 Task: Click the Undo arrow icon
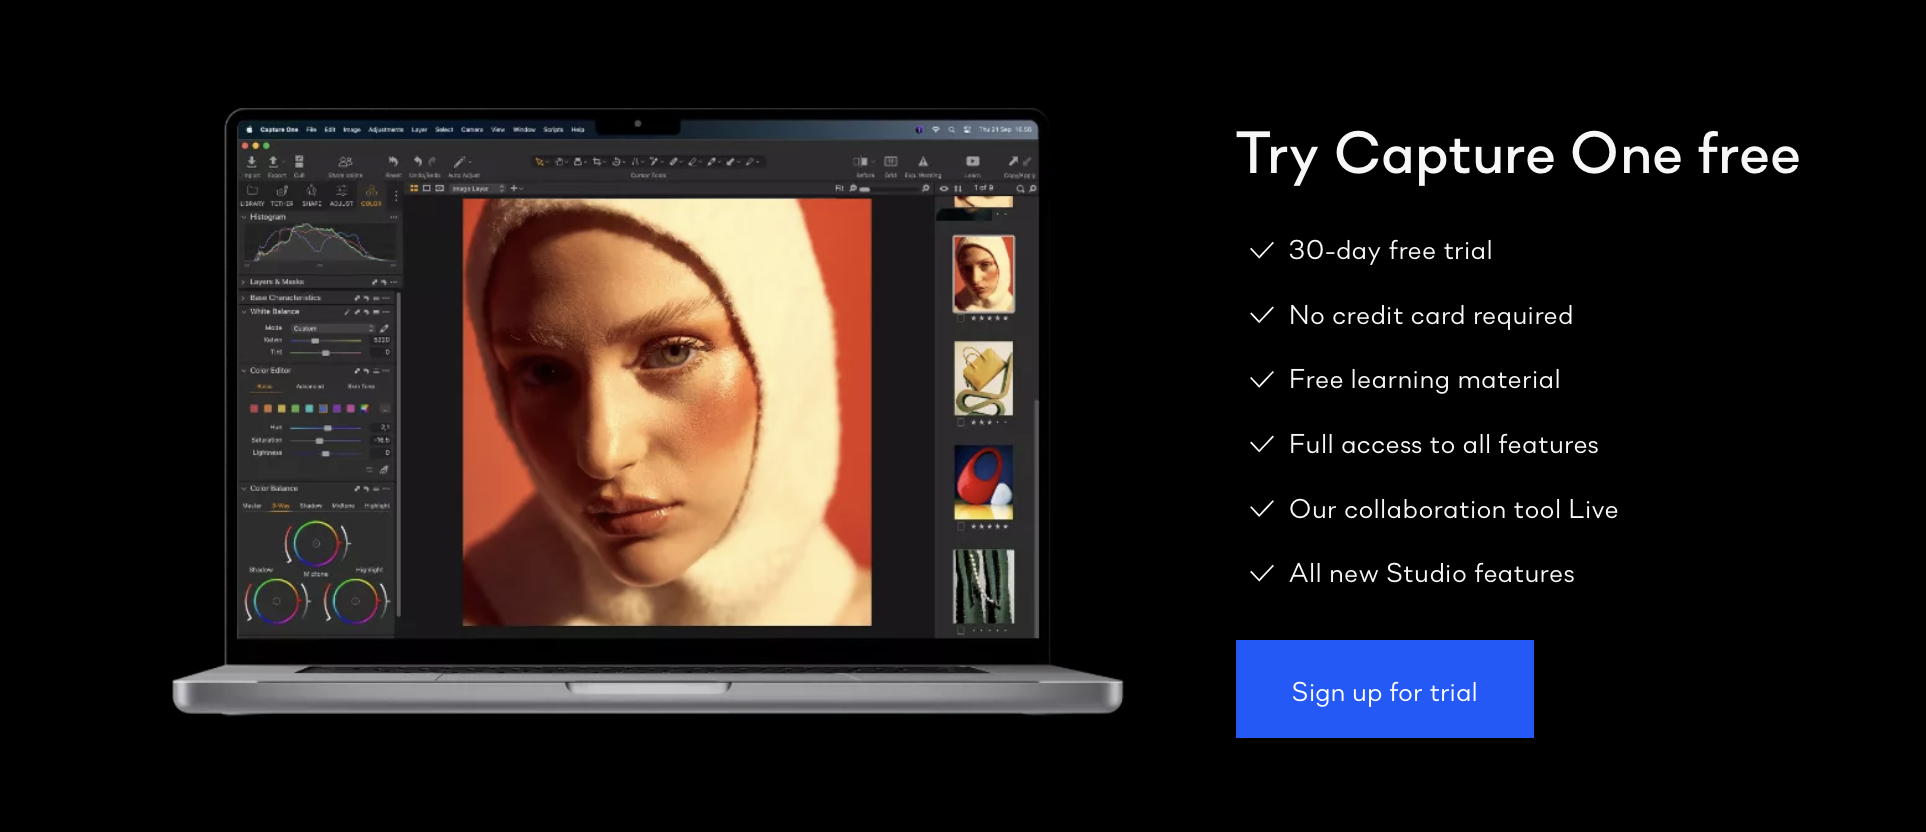point(418,162)
